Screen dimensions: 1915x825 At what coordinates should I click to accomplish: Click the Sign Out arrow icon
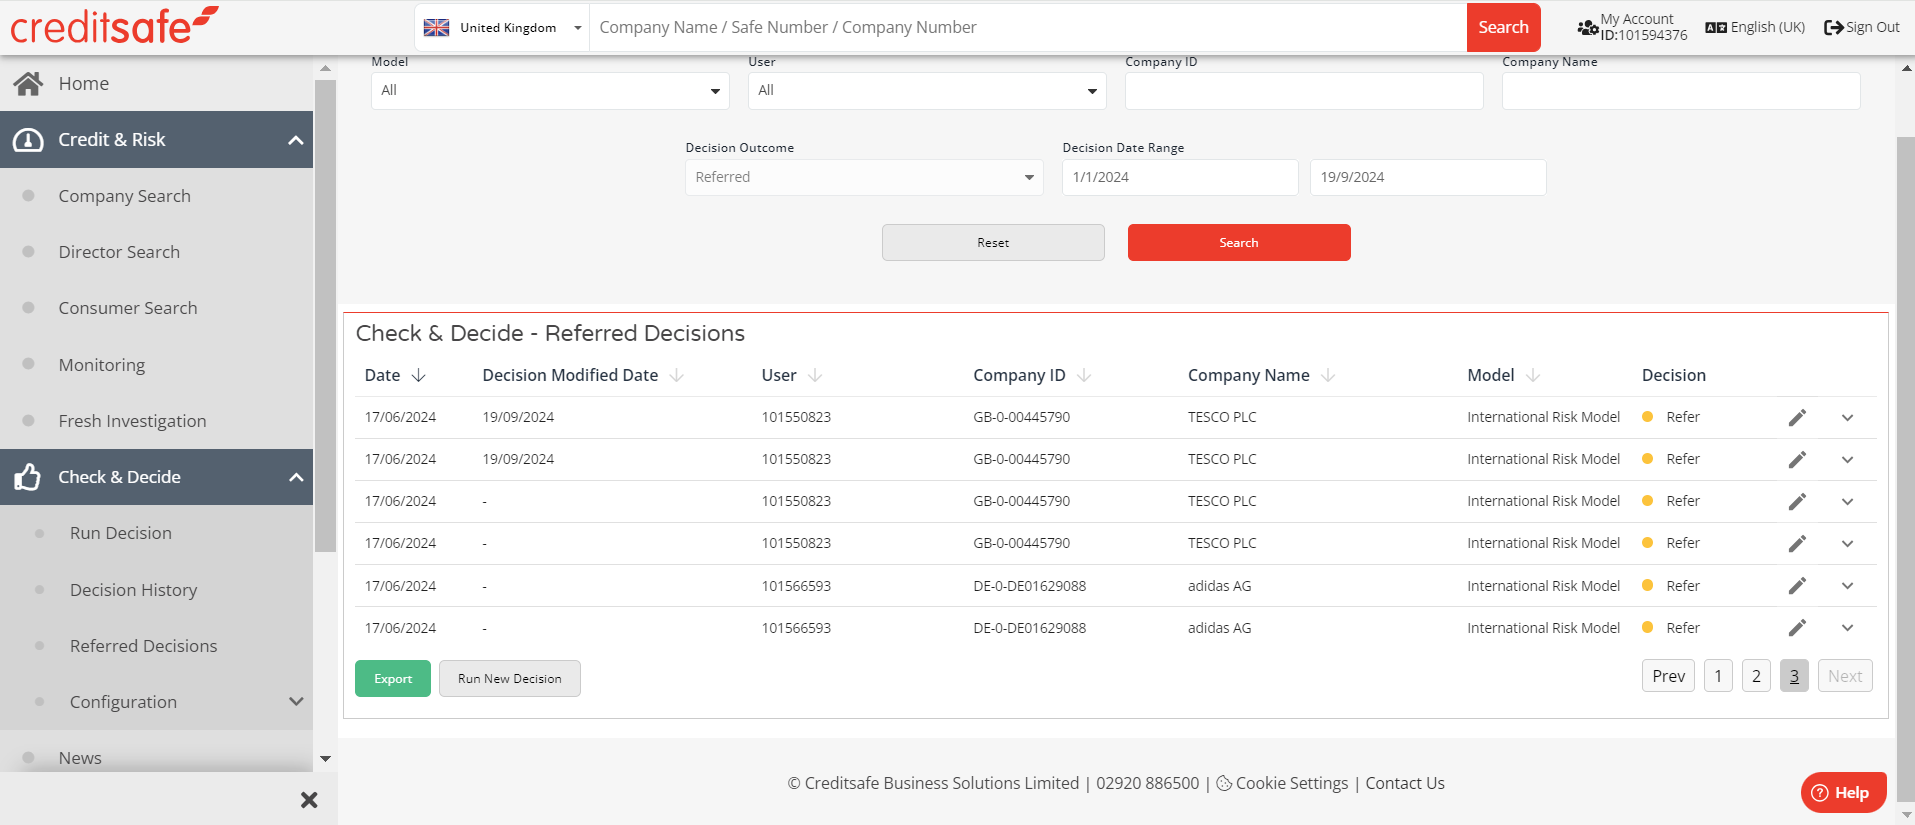click(x=1833, y=27)
